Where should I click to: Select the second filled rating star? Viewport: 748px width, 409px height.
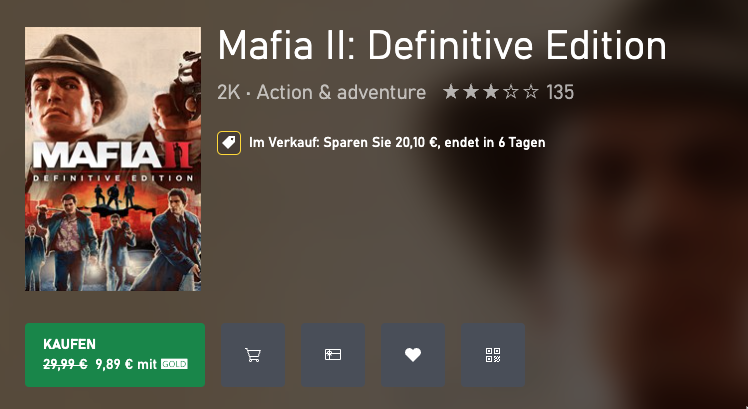coord(471,92)
